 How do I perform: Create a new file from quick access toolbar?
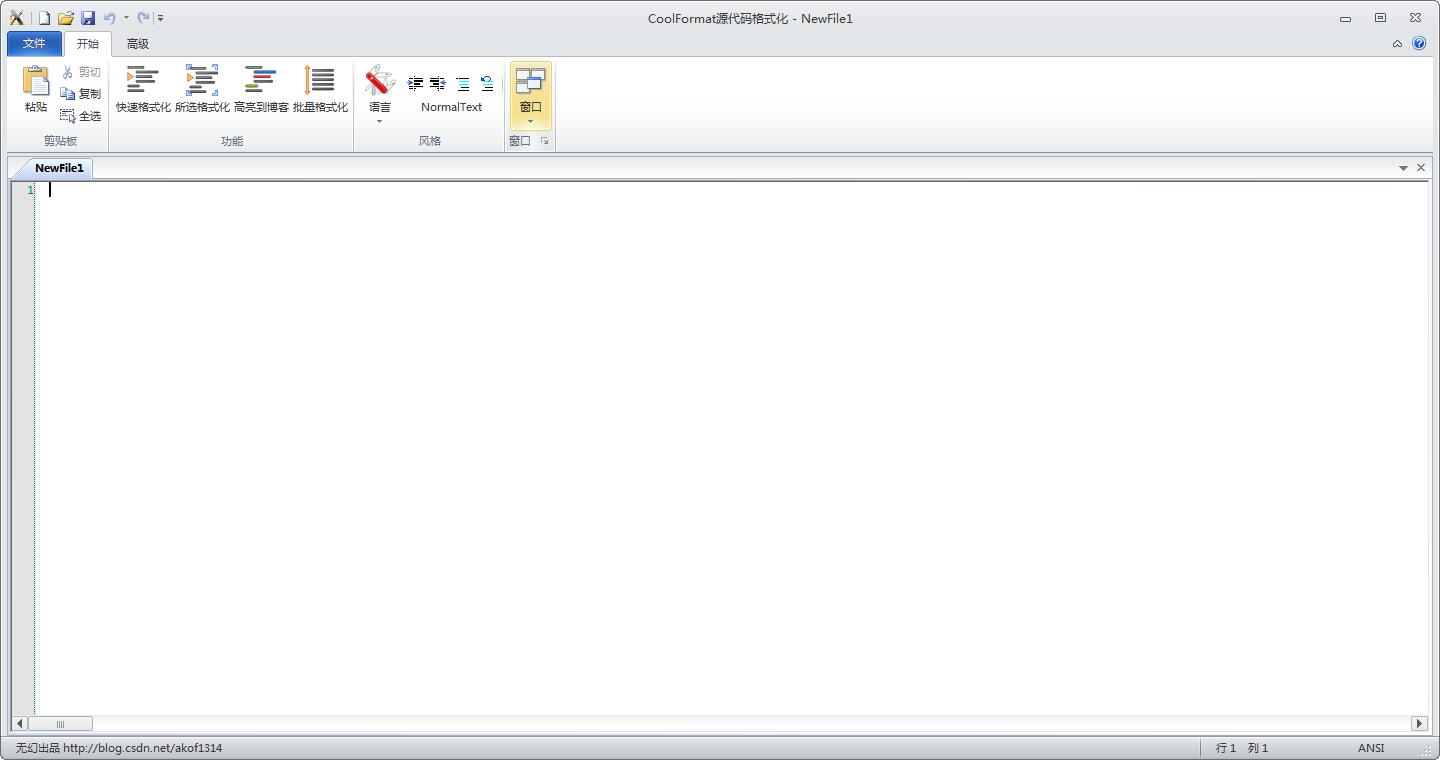pyautogui.click(x=44, y=18)
